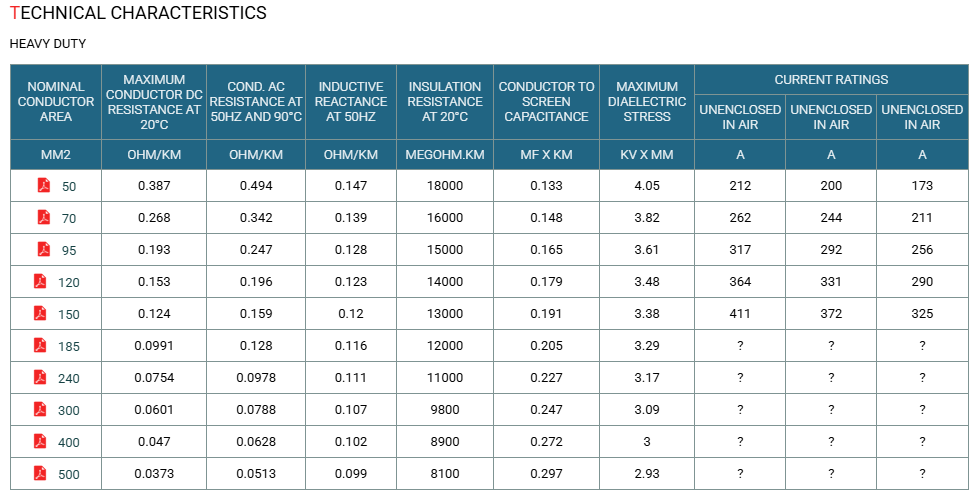Open the PDF icon for 120 mm2
Image resolution: width=976 pixels, height=495 pixels.
point(40,281)
